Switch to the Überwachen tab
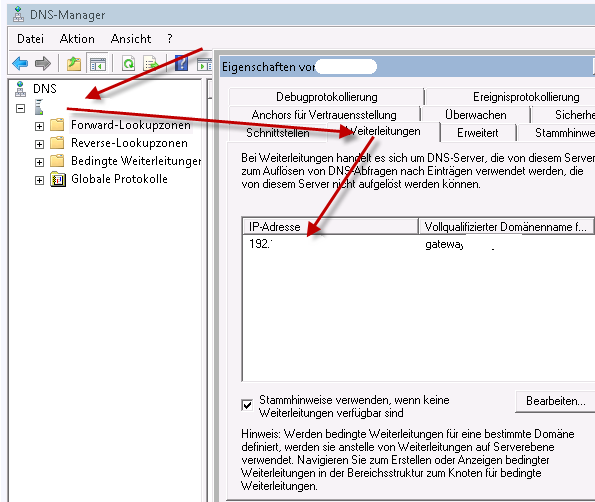This screenshot has width=595, height=502. (x=475, y=115)
